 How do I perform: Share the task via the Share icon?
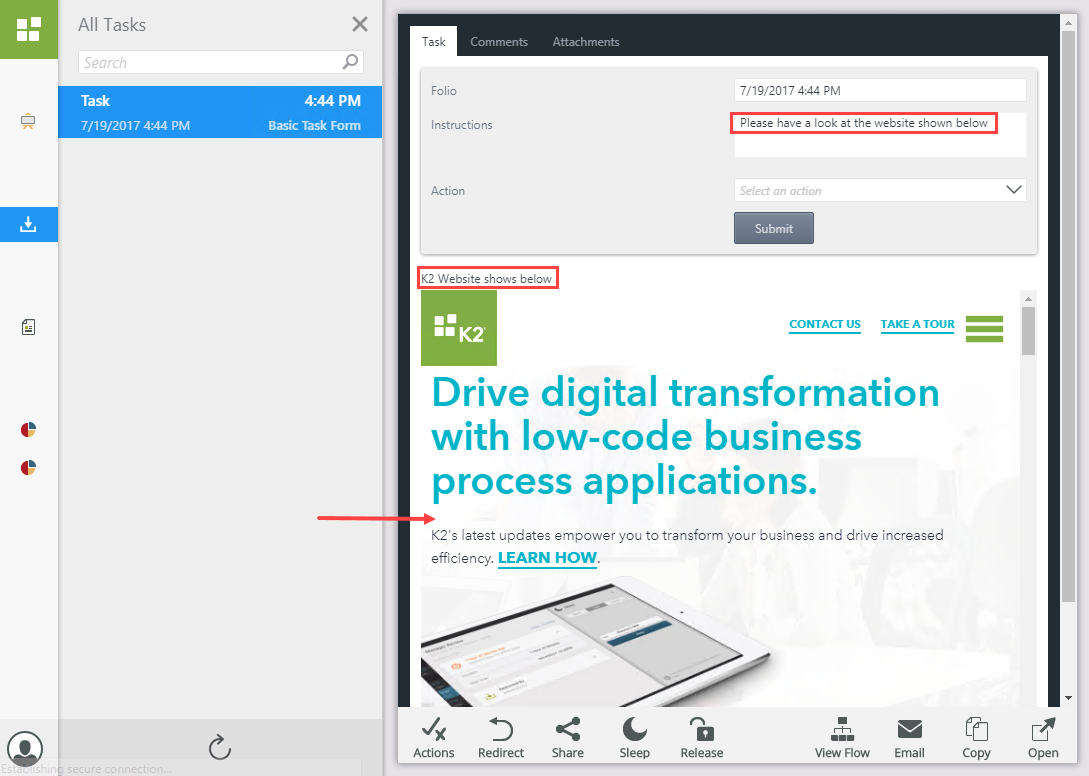(567, 737)
